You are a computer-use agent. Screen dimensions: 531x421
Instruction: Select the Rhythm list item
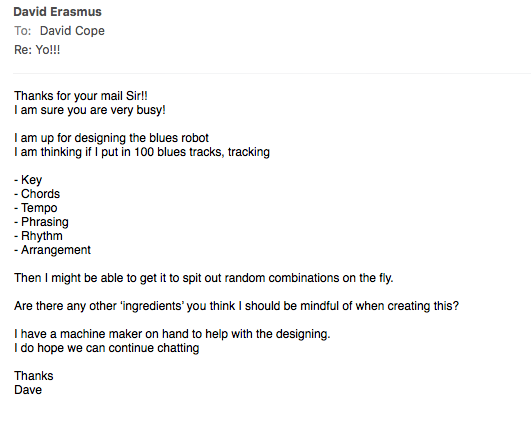(38, 236)
